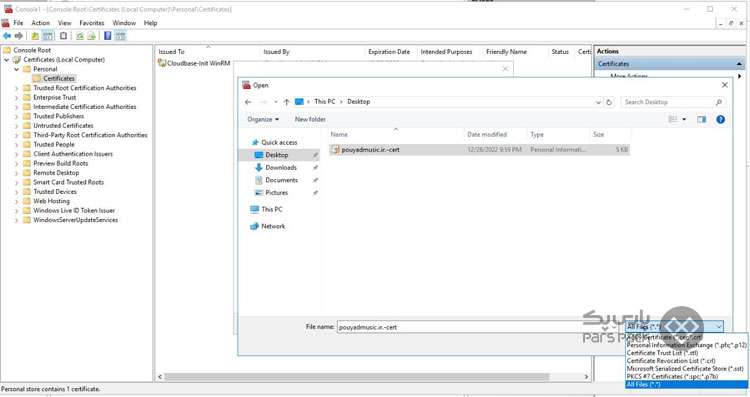Click the blue Help toolbar icon in MMC

108,36
